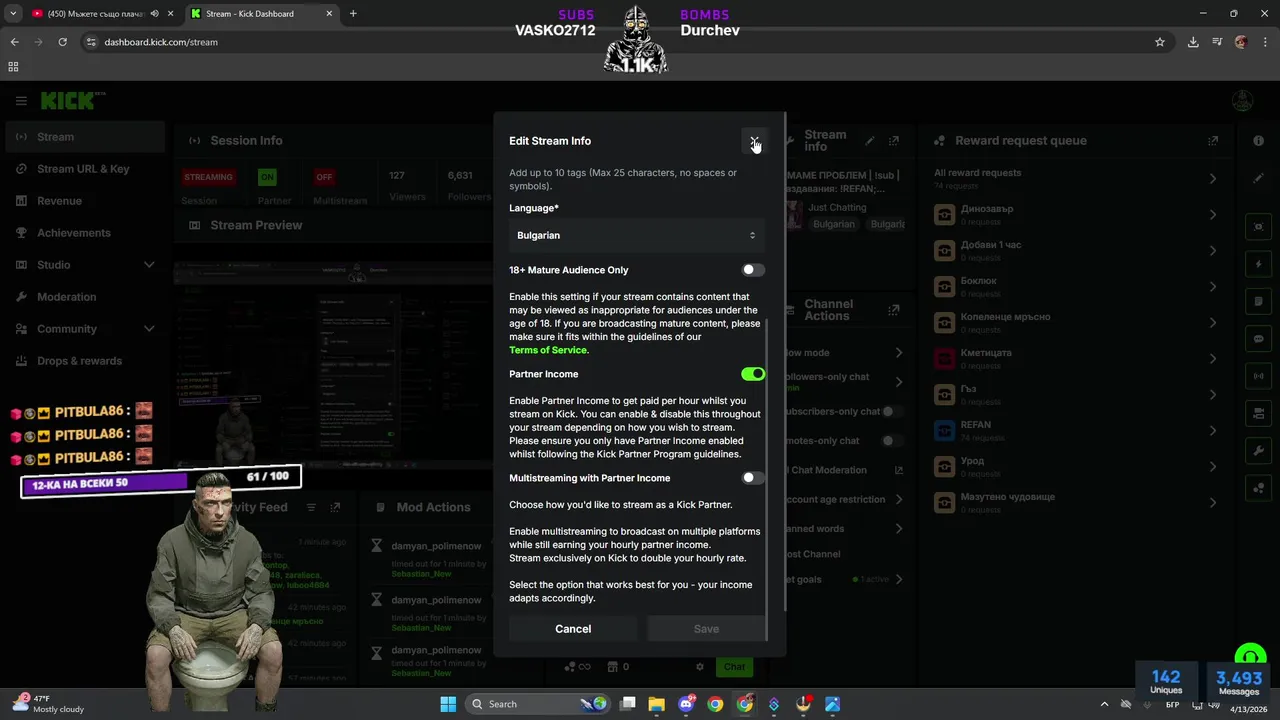
Task: Pop out the Activity Feed panel
Action: pos(336,508)
